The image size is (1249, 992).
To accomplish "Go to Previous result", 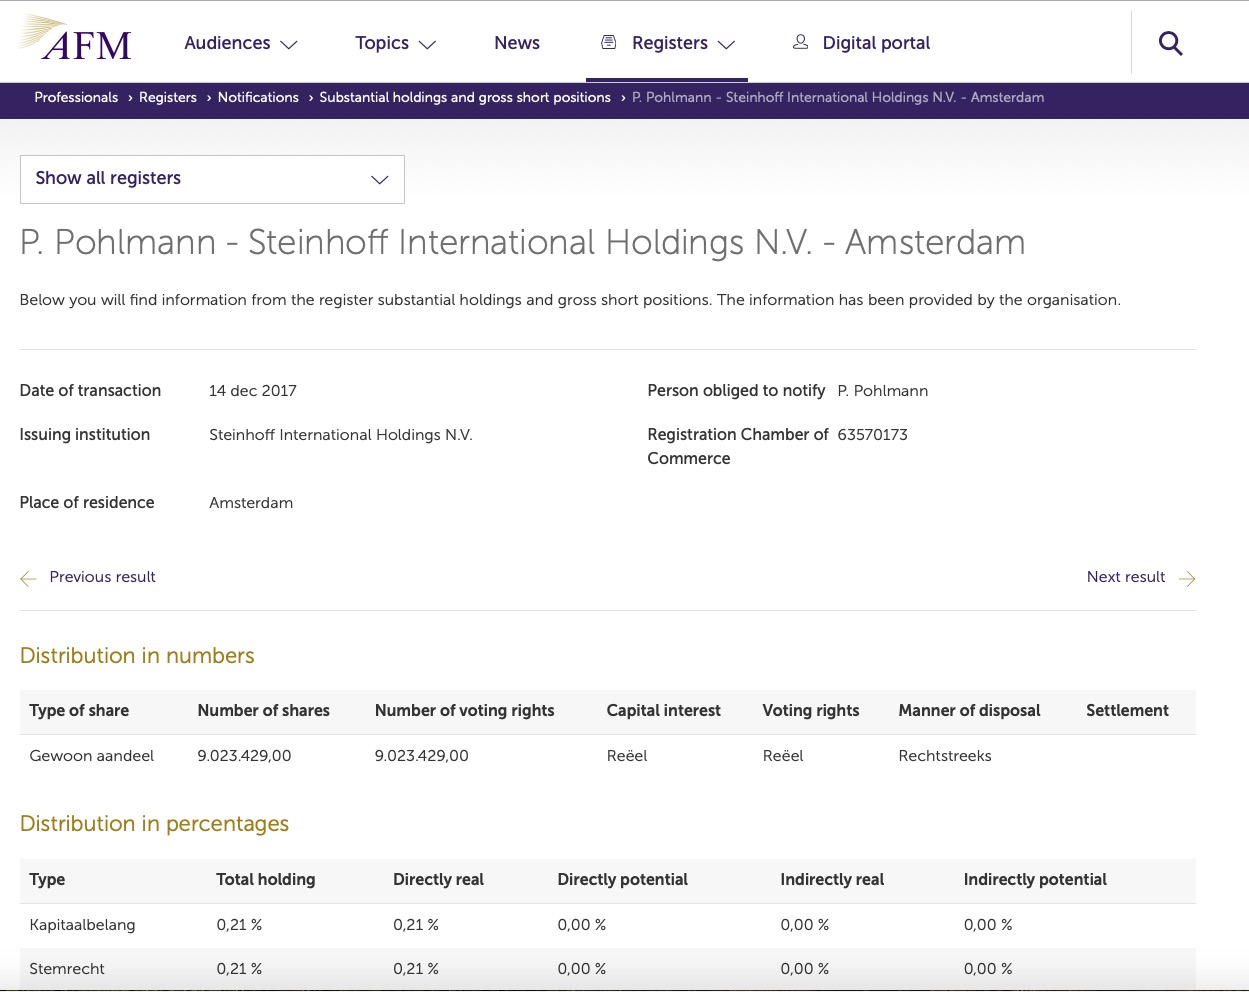I will click(102, 577).
